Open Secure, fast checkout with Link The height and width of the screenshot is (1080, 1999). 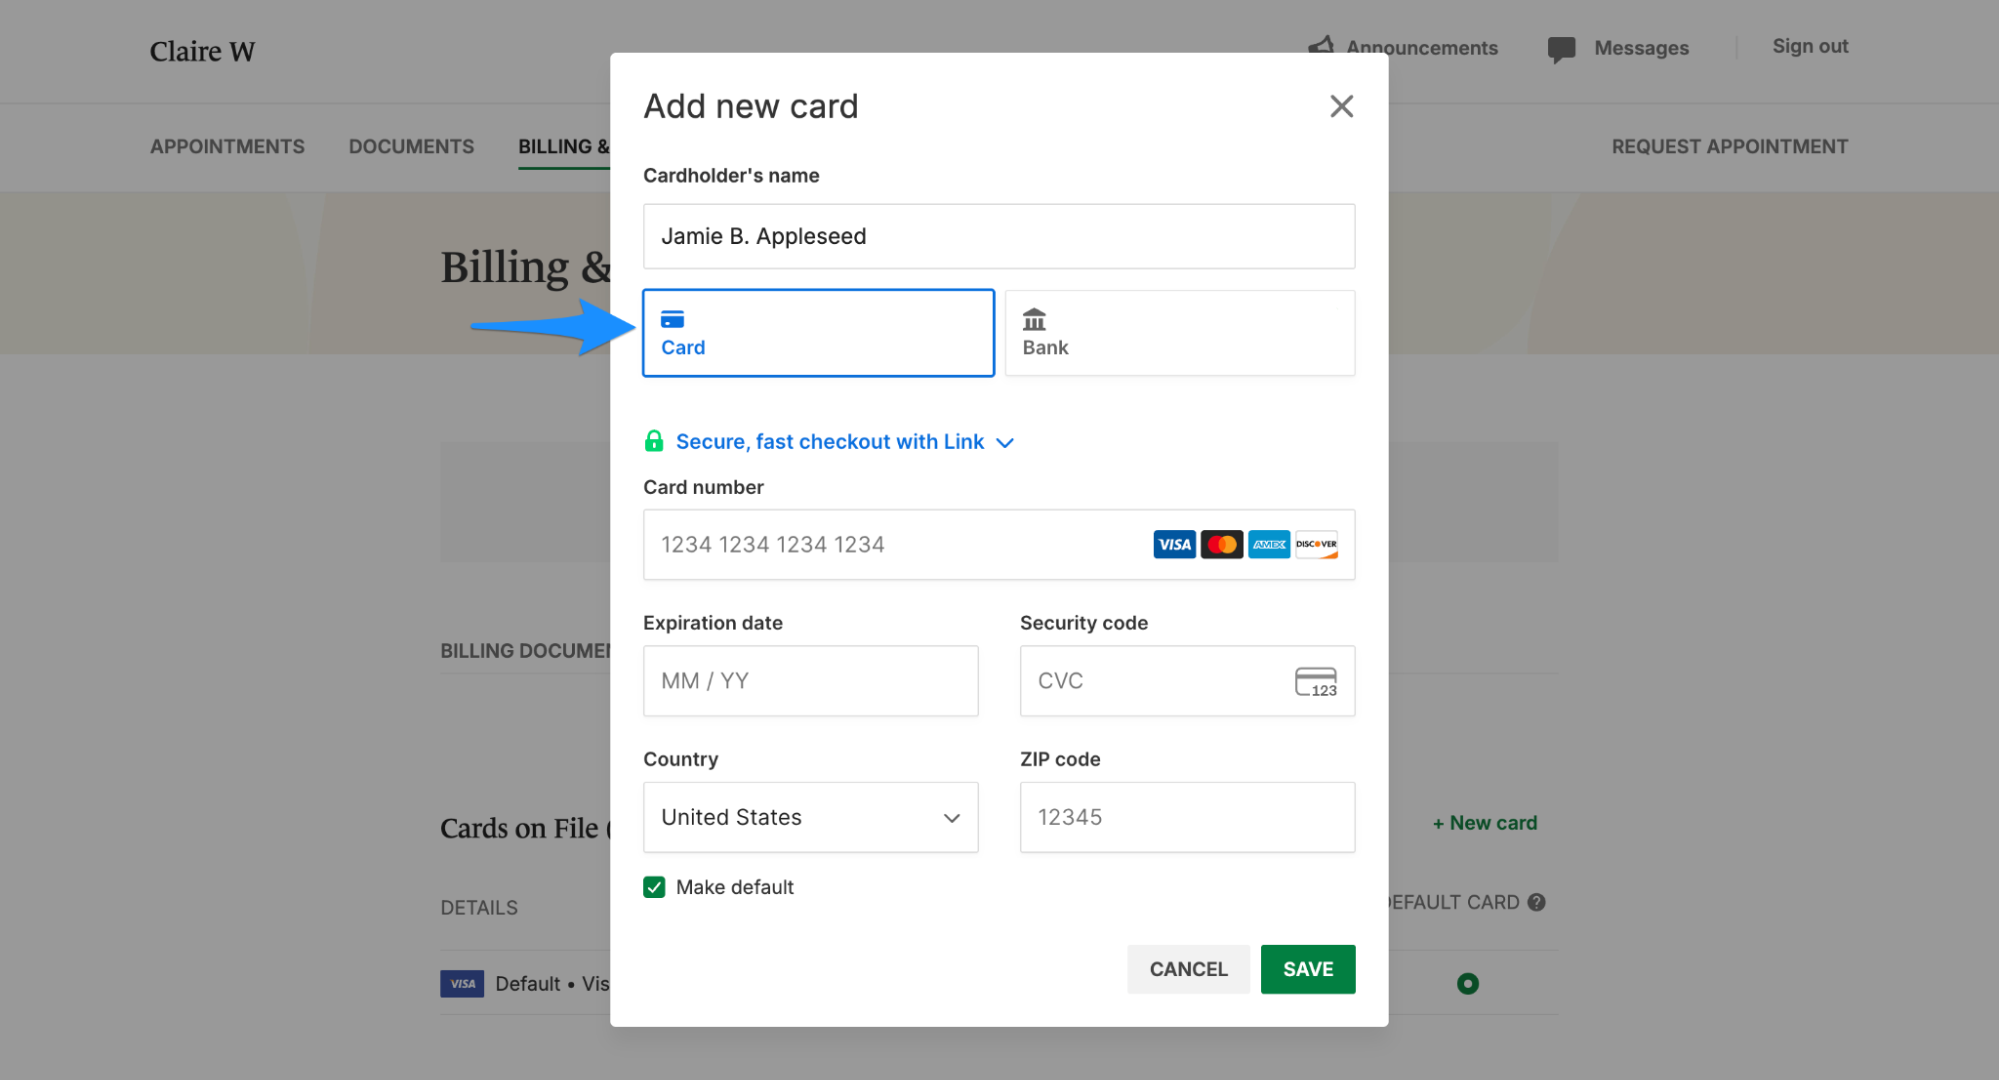829,441
